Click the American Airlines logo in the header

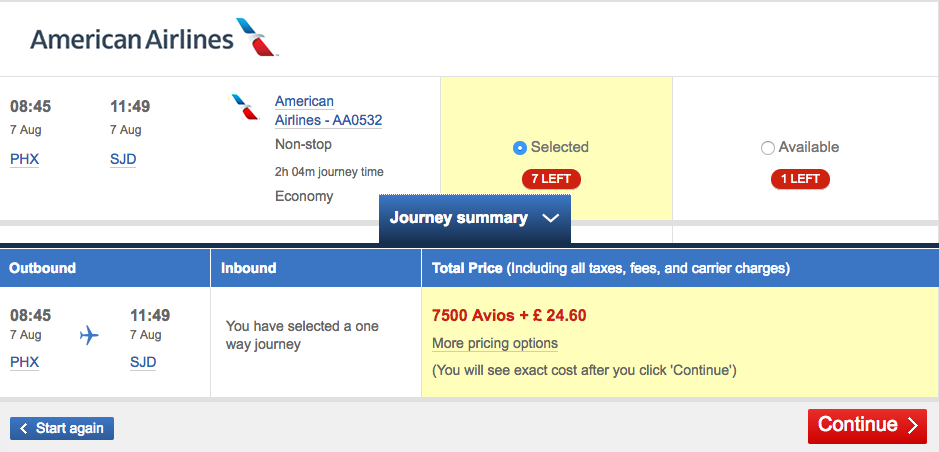[155, 38]
